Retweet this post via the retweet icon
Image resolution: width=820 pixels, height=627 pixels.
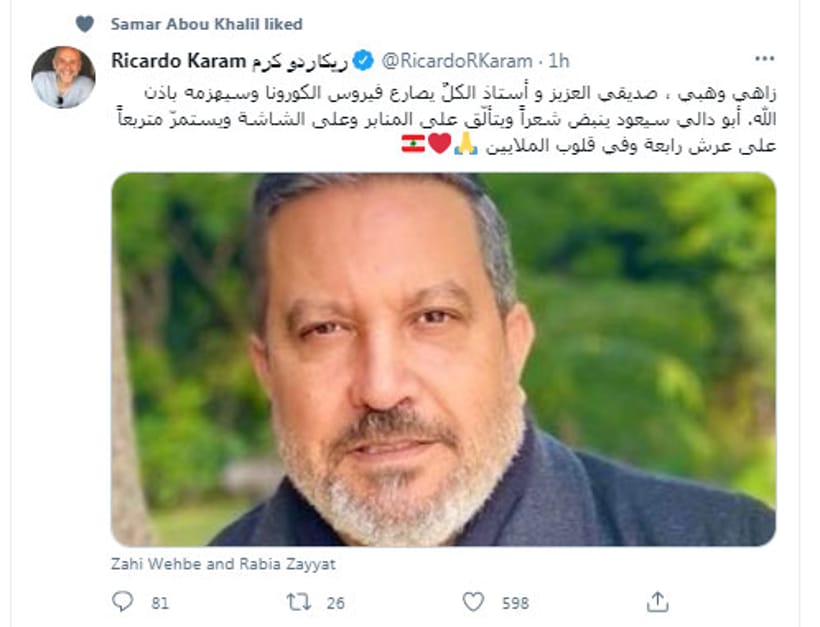point(299,602)
